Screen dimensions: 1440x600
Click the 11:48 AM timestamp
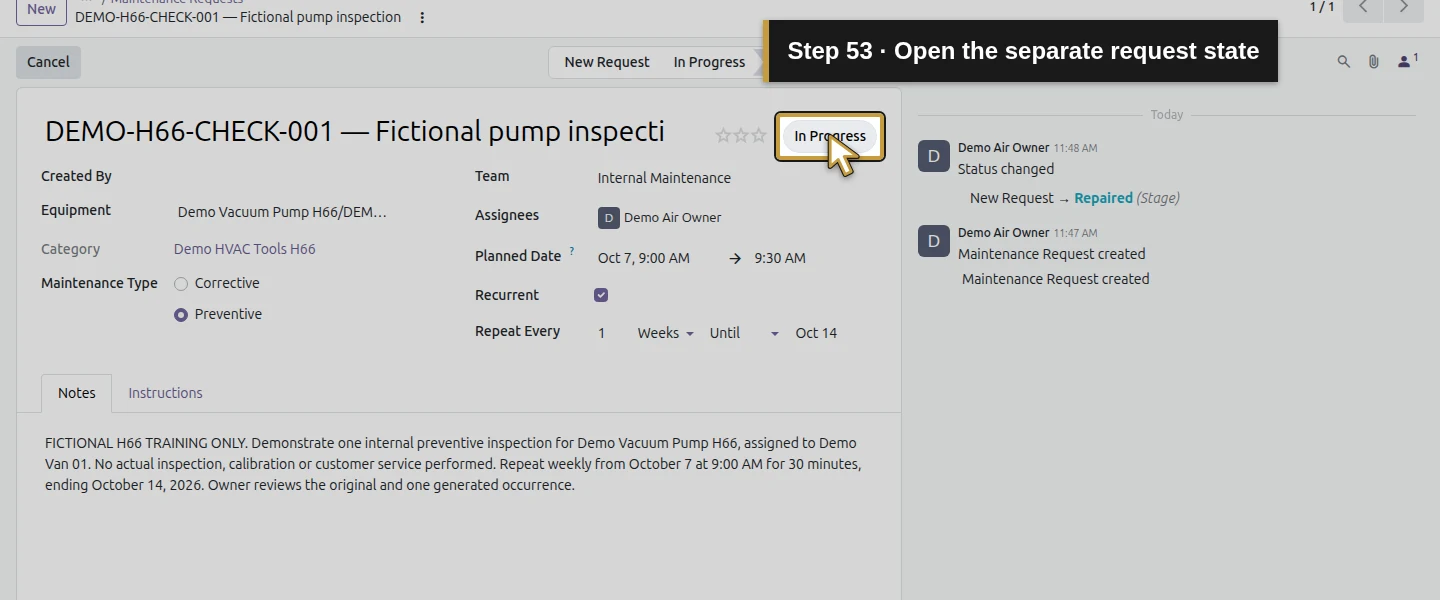click(1075, 148)
